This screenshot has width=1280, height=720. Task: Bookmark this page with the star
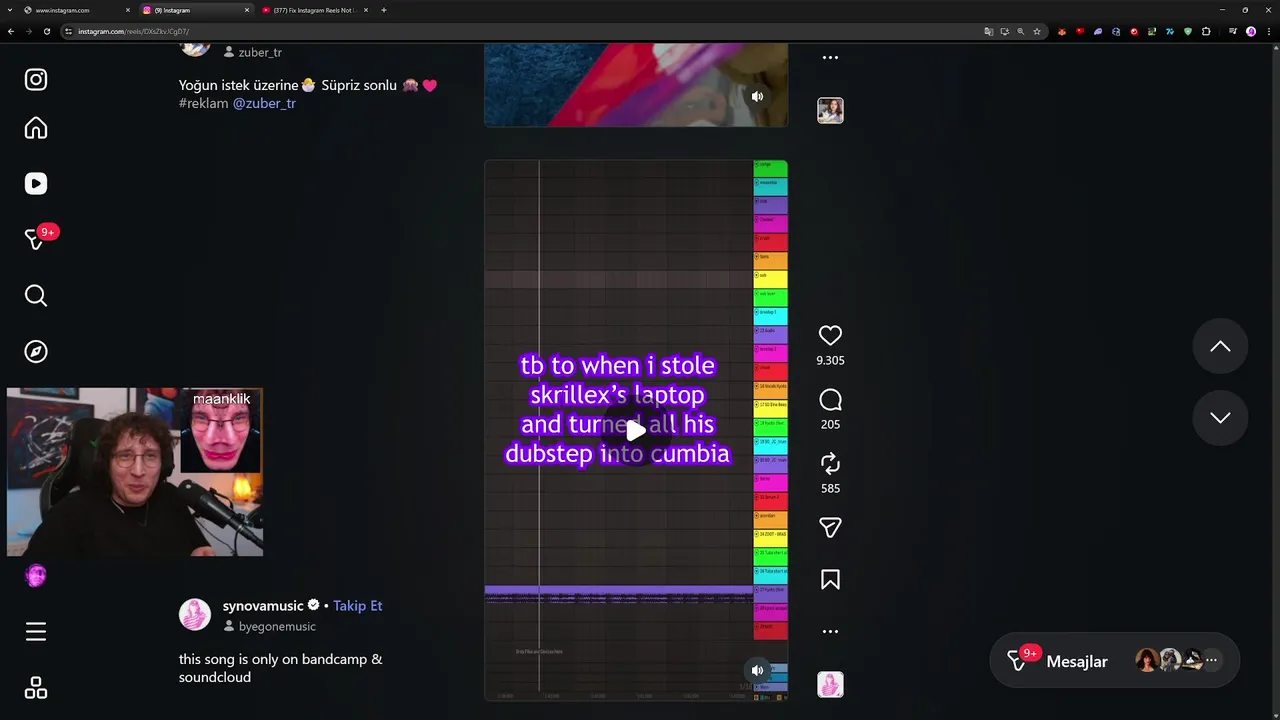click(1037, 31)
